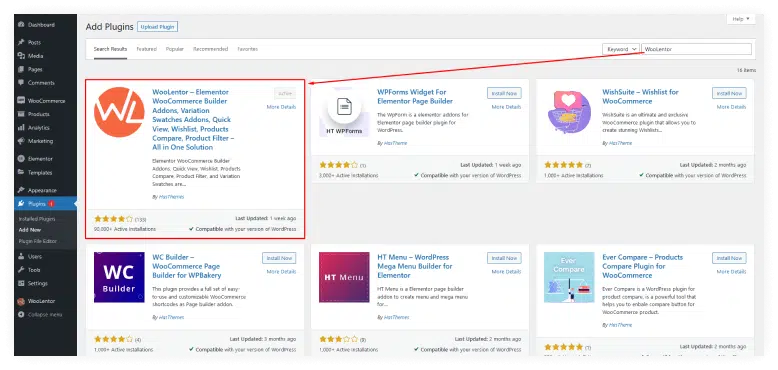The height and width of the screenshot is (370, 778).
Task: Click the Plugins plug icon
Action: tap(21, 204)
